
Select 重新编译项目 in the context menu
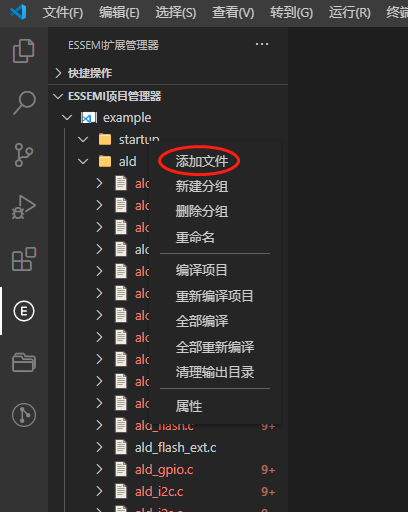click(215, 296)
